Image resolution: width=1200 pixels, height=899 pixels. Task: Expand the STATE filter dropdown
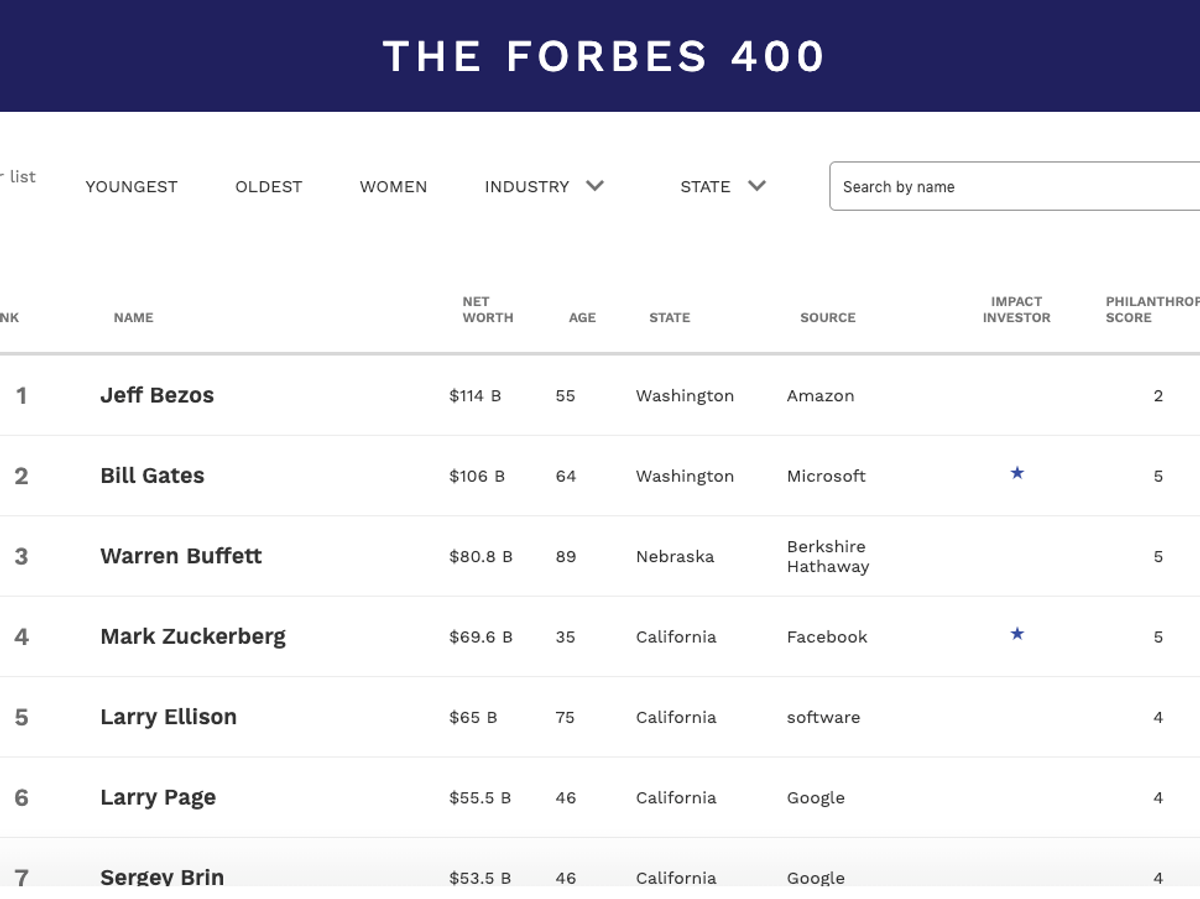click(x=722, y=186)
